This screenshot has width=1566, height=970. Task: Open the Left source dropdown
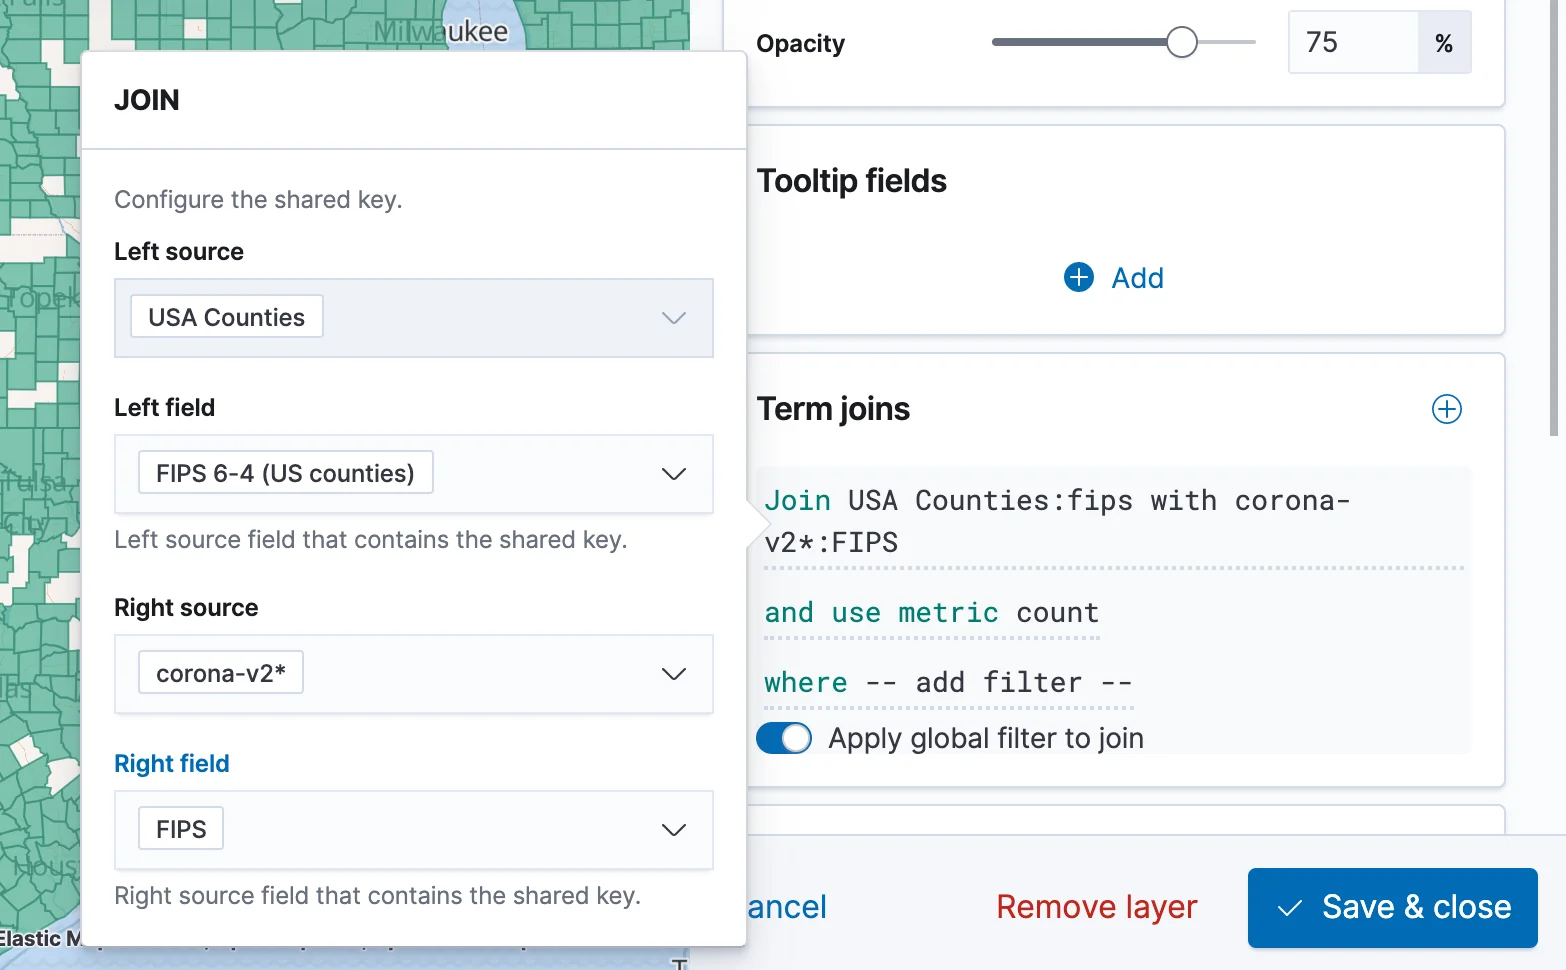tap(673, 318)
